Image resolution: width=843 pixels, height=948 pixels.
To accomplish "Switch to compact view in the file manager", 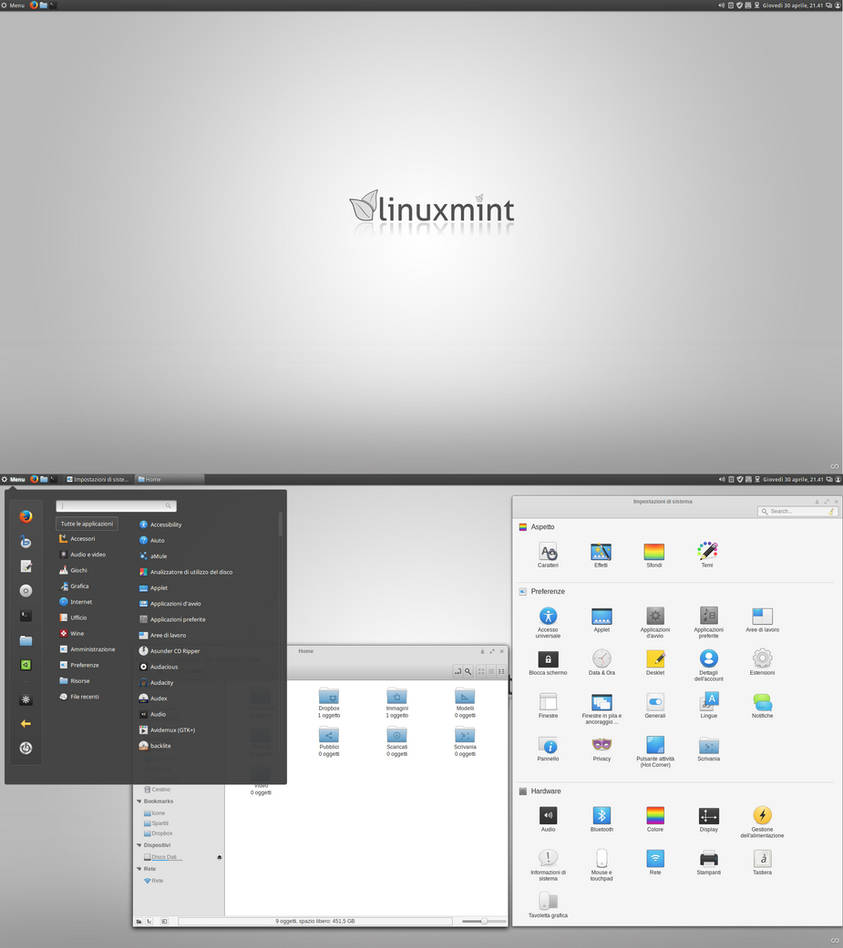I will click(499, 672).
